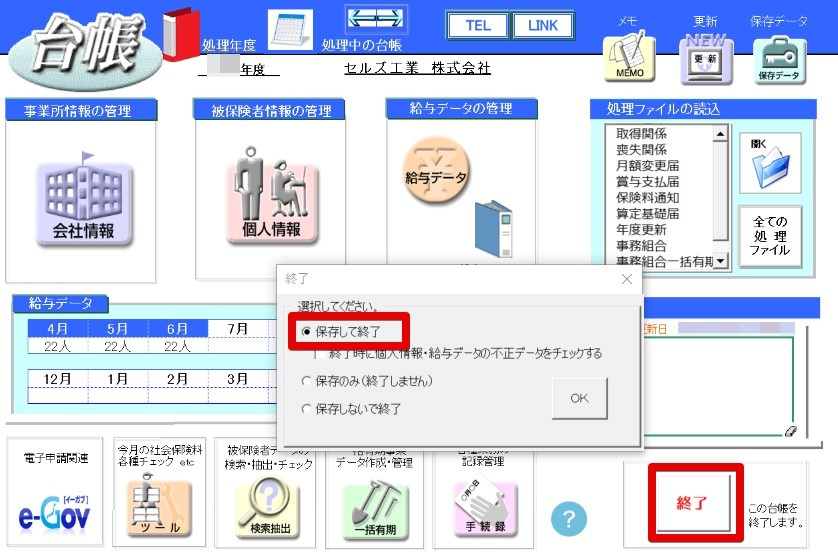Click the 一括有期 shovel icon

point(375,509)
